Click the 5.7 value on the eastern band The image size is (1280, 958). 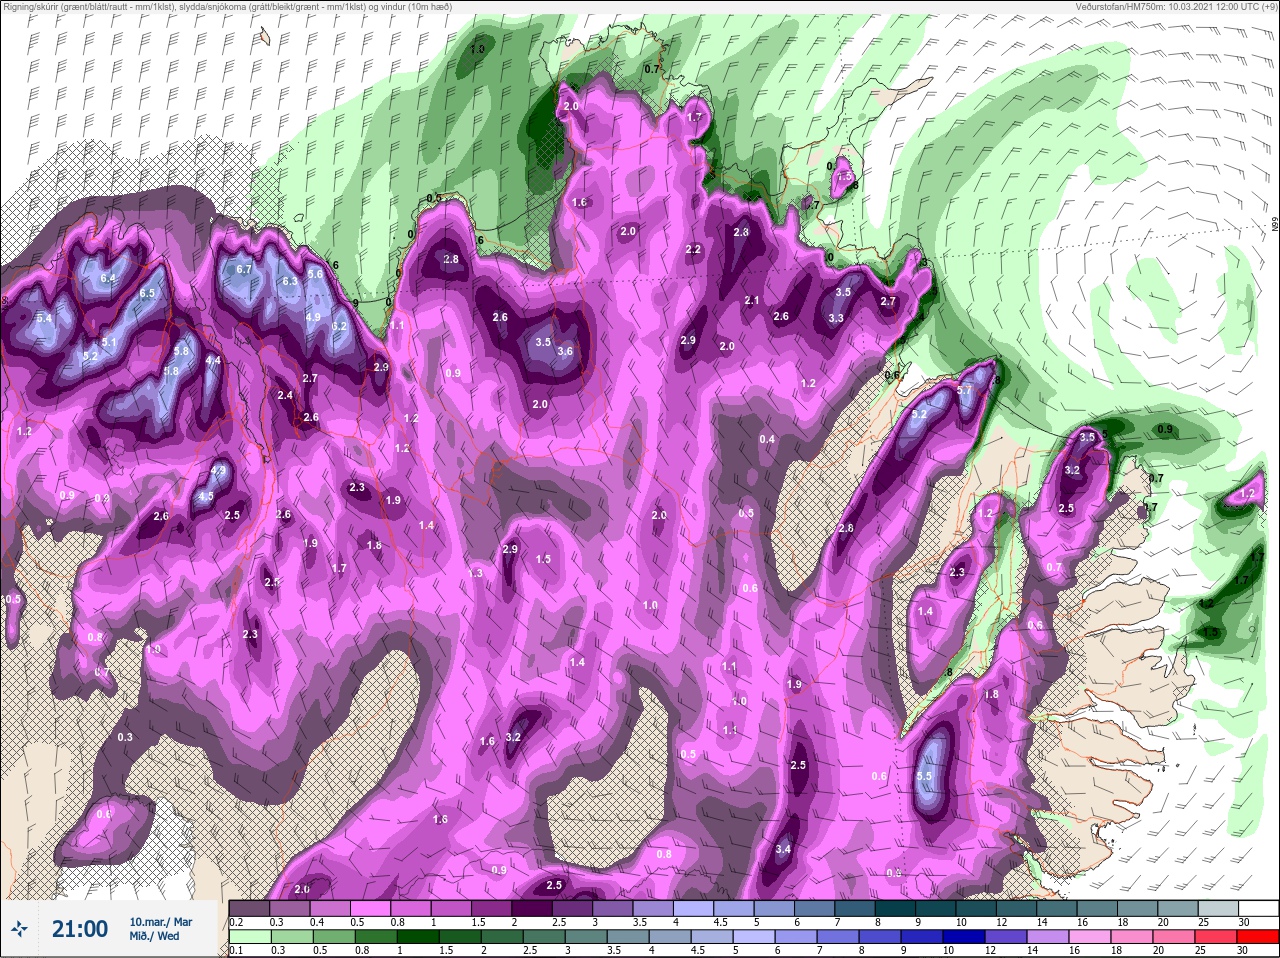click(965, 391)
